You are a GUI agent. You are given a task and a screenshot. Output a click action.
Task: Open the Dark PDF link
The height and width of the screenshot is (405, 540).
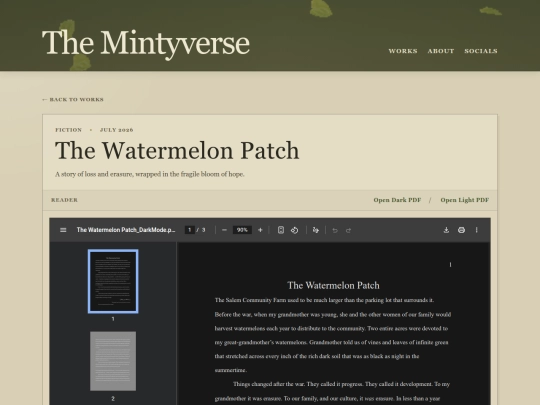coord(397,200)
